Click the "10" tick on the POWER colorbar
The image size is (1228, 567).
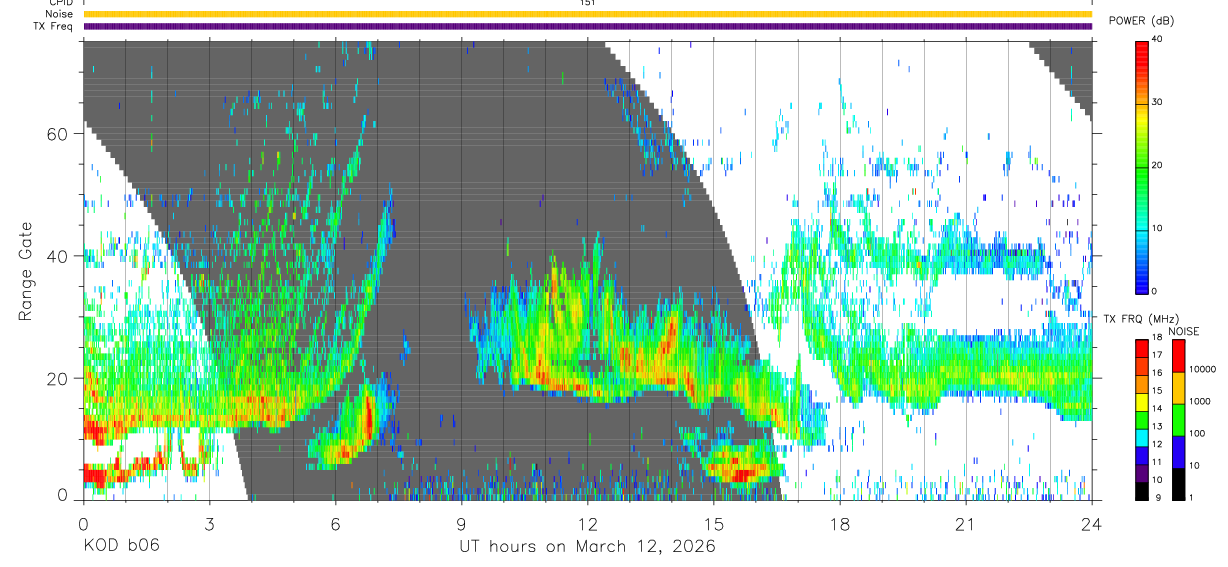(1157, 228)
